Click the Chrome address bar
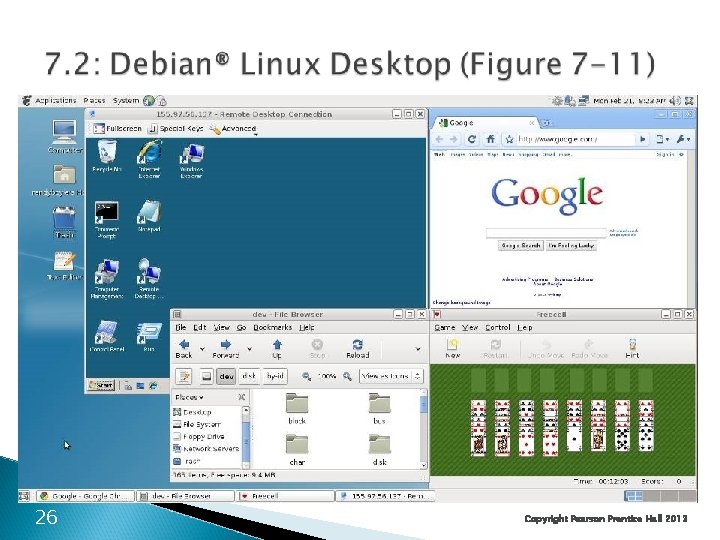Viewport: 720px width, 540px height. 575,139
